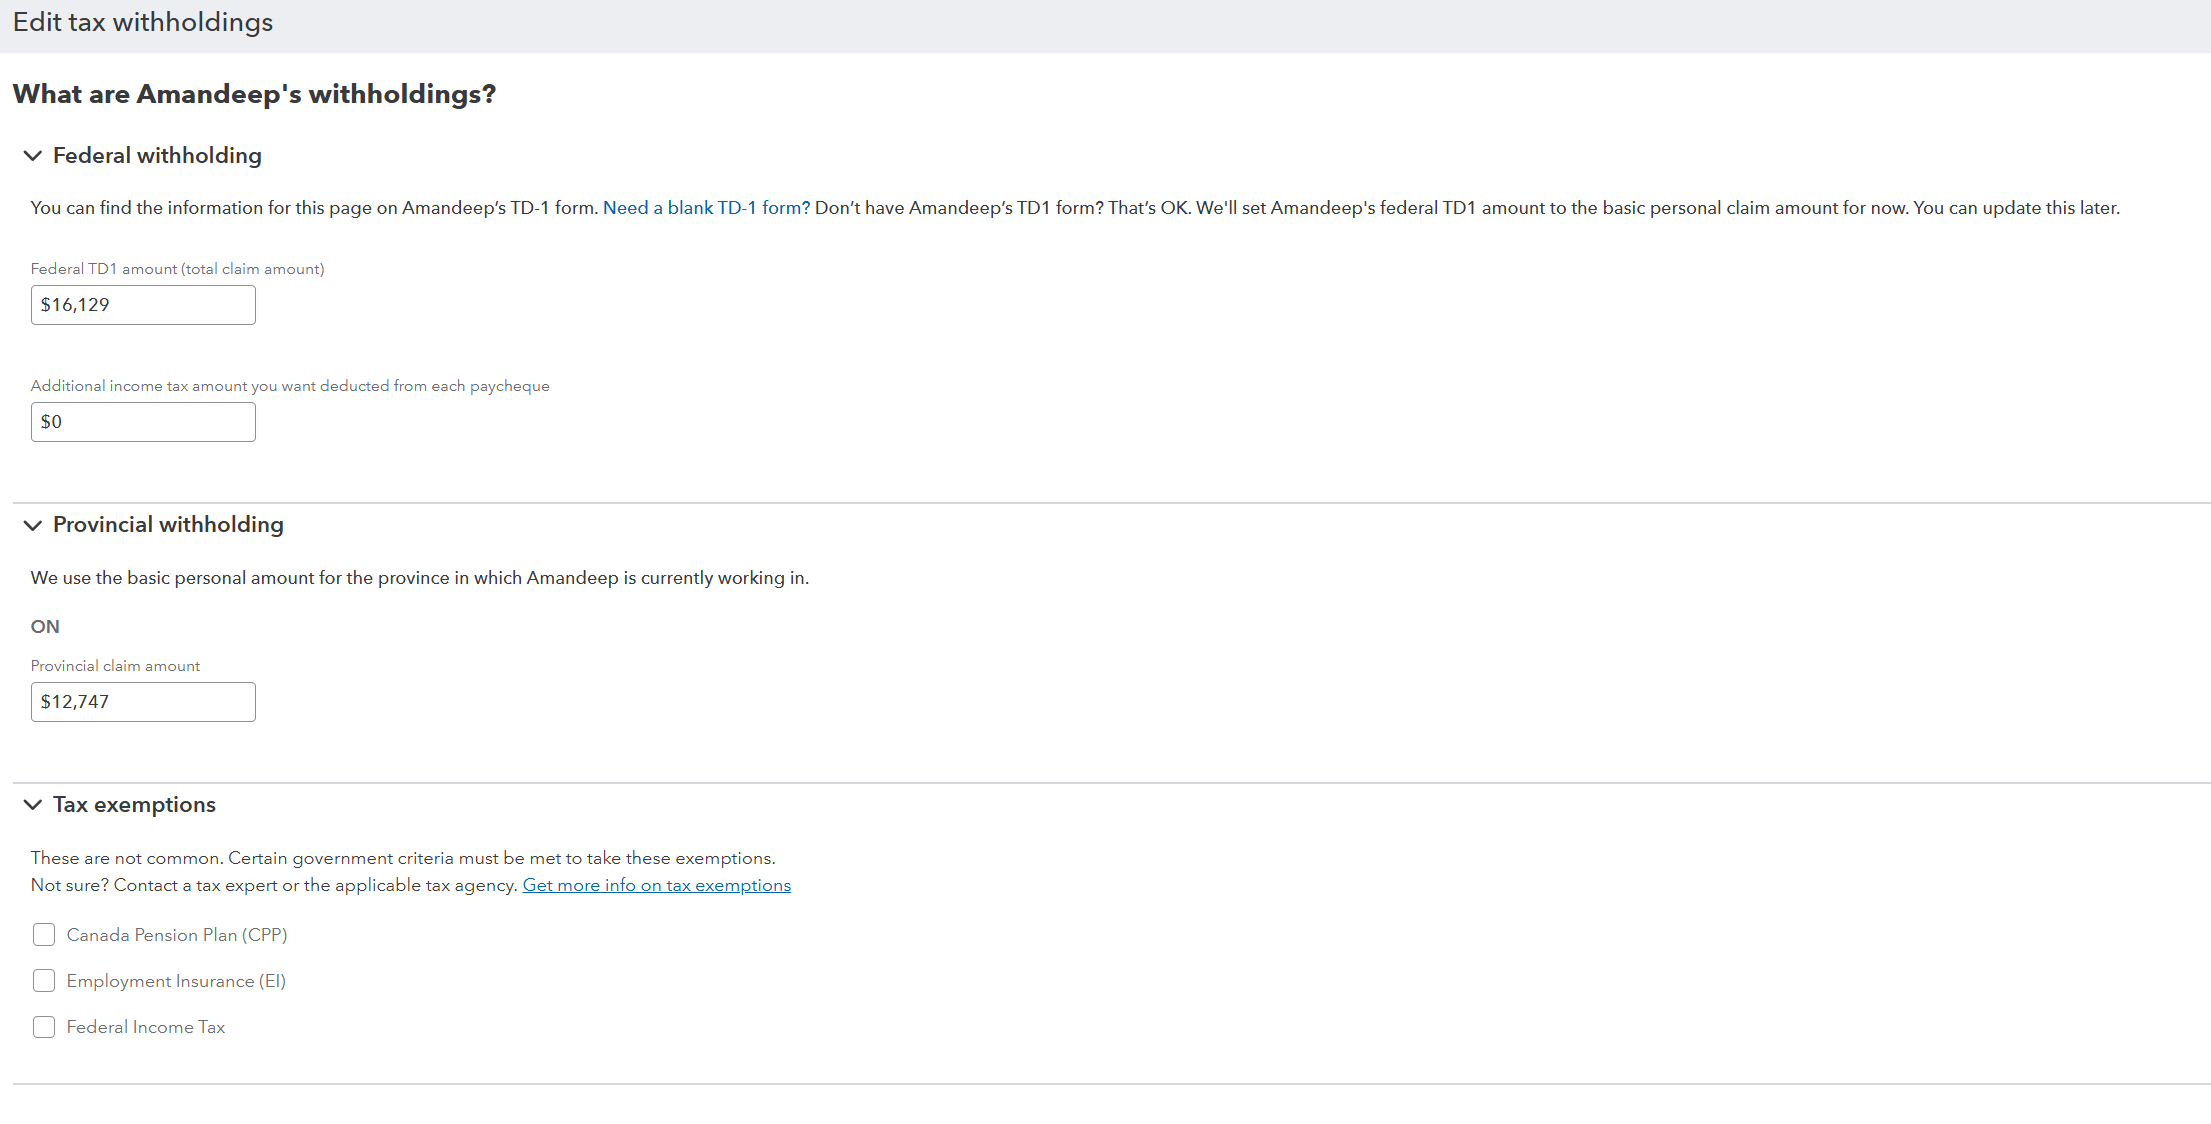This screenshot has width=2211, height=1124.
Task: Click the 'What are Amandeep's withholdings?' heading
Action: (x=254, y=94)
